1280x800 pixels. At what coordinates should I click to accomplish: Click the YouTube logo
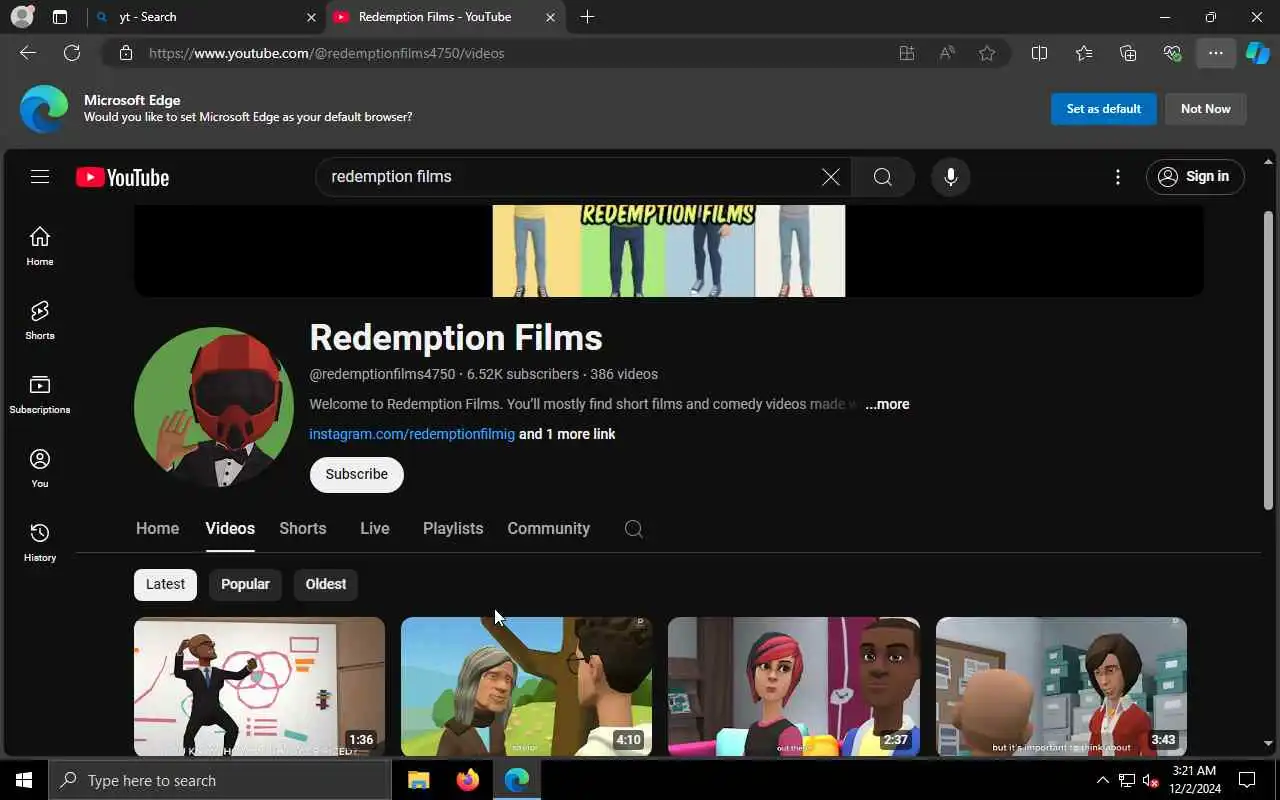pyautogui.click(x=122, y=177)
